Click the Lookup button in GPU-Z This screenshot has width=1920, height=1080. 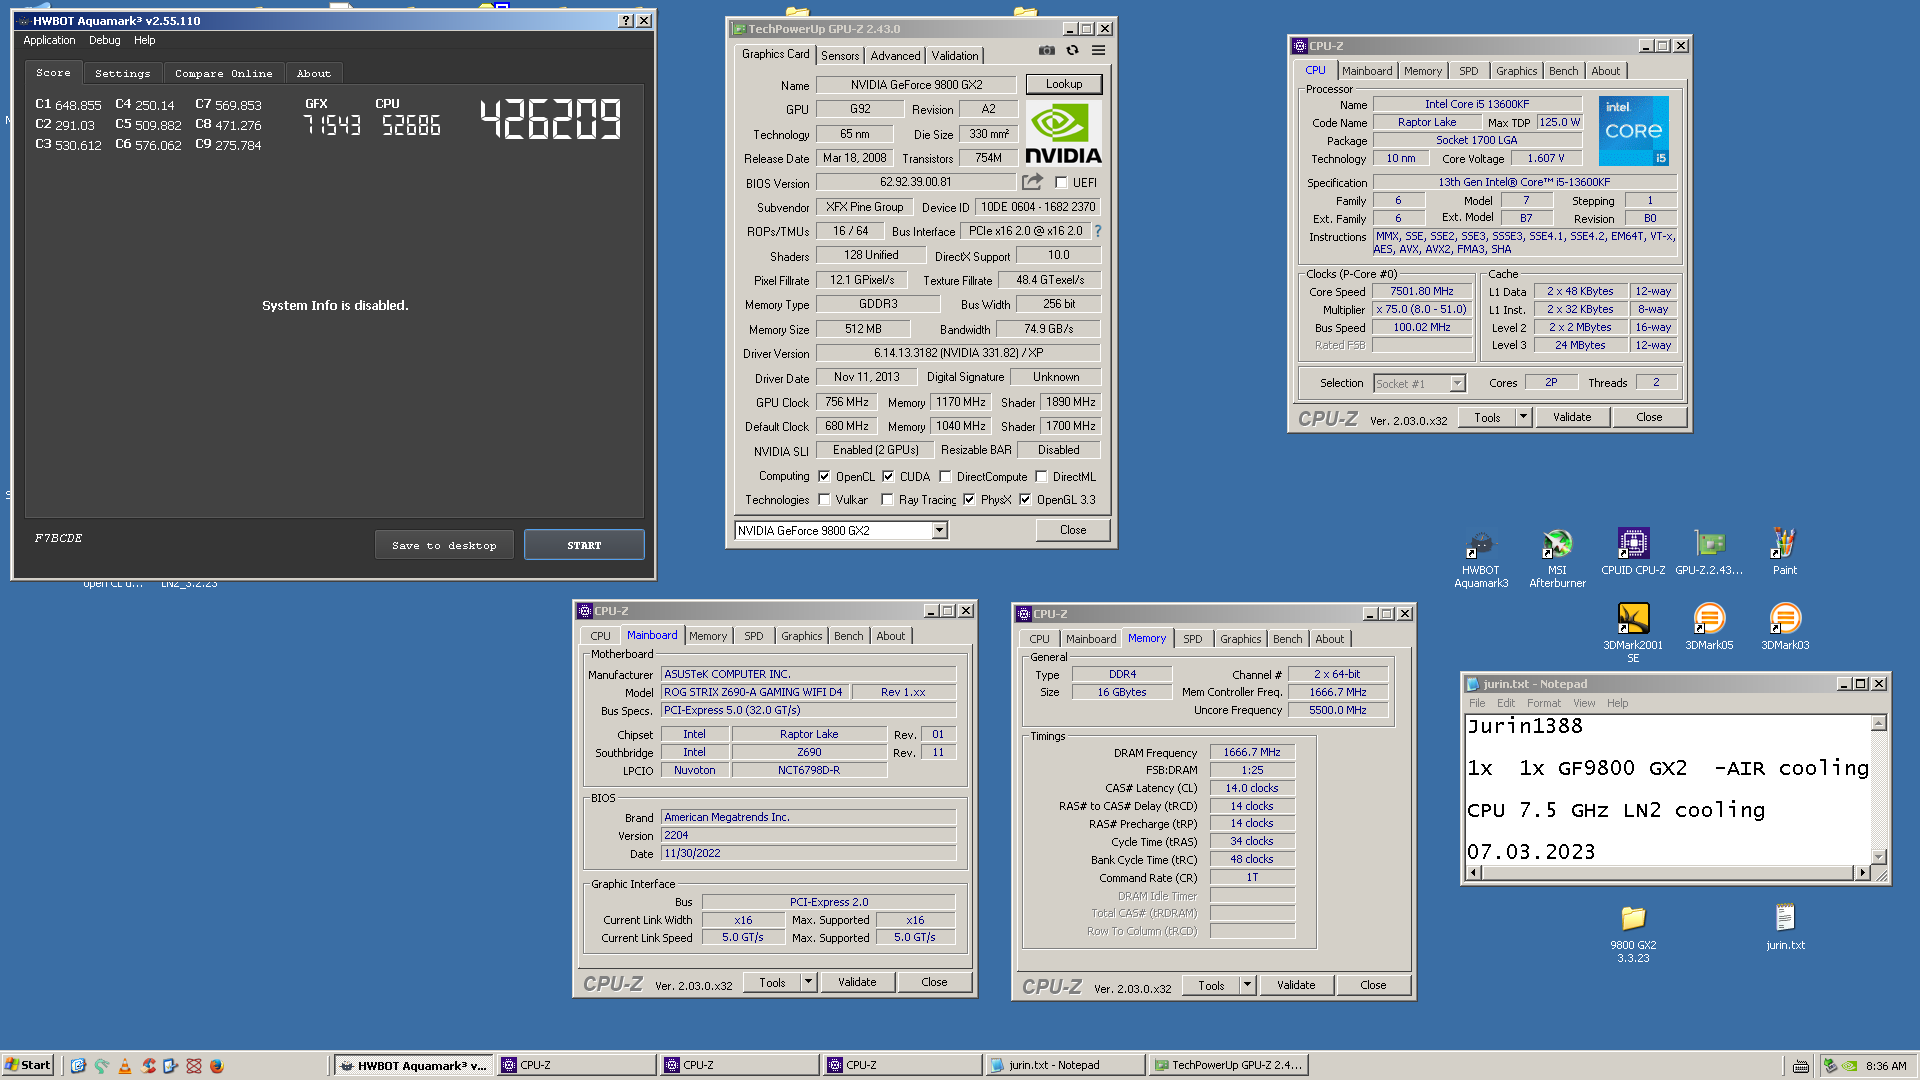[x=1063, y=85]
